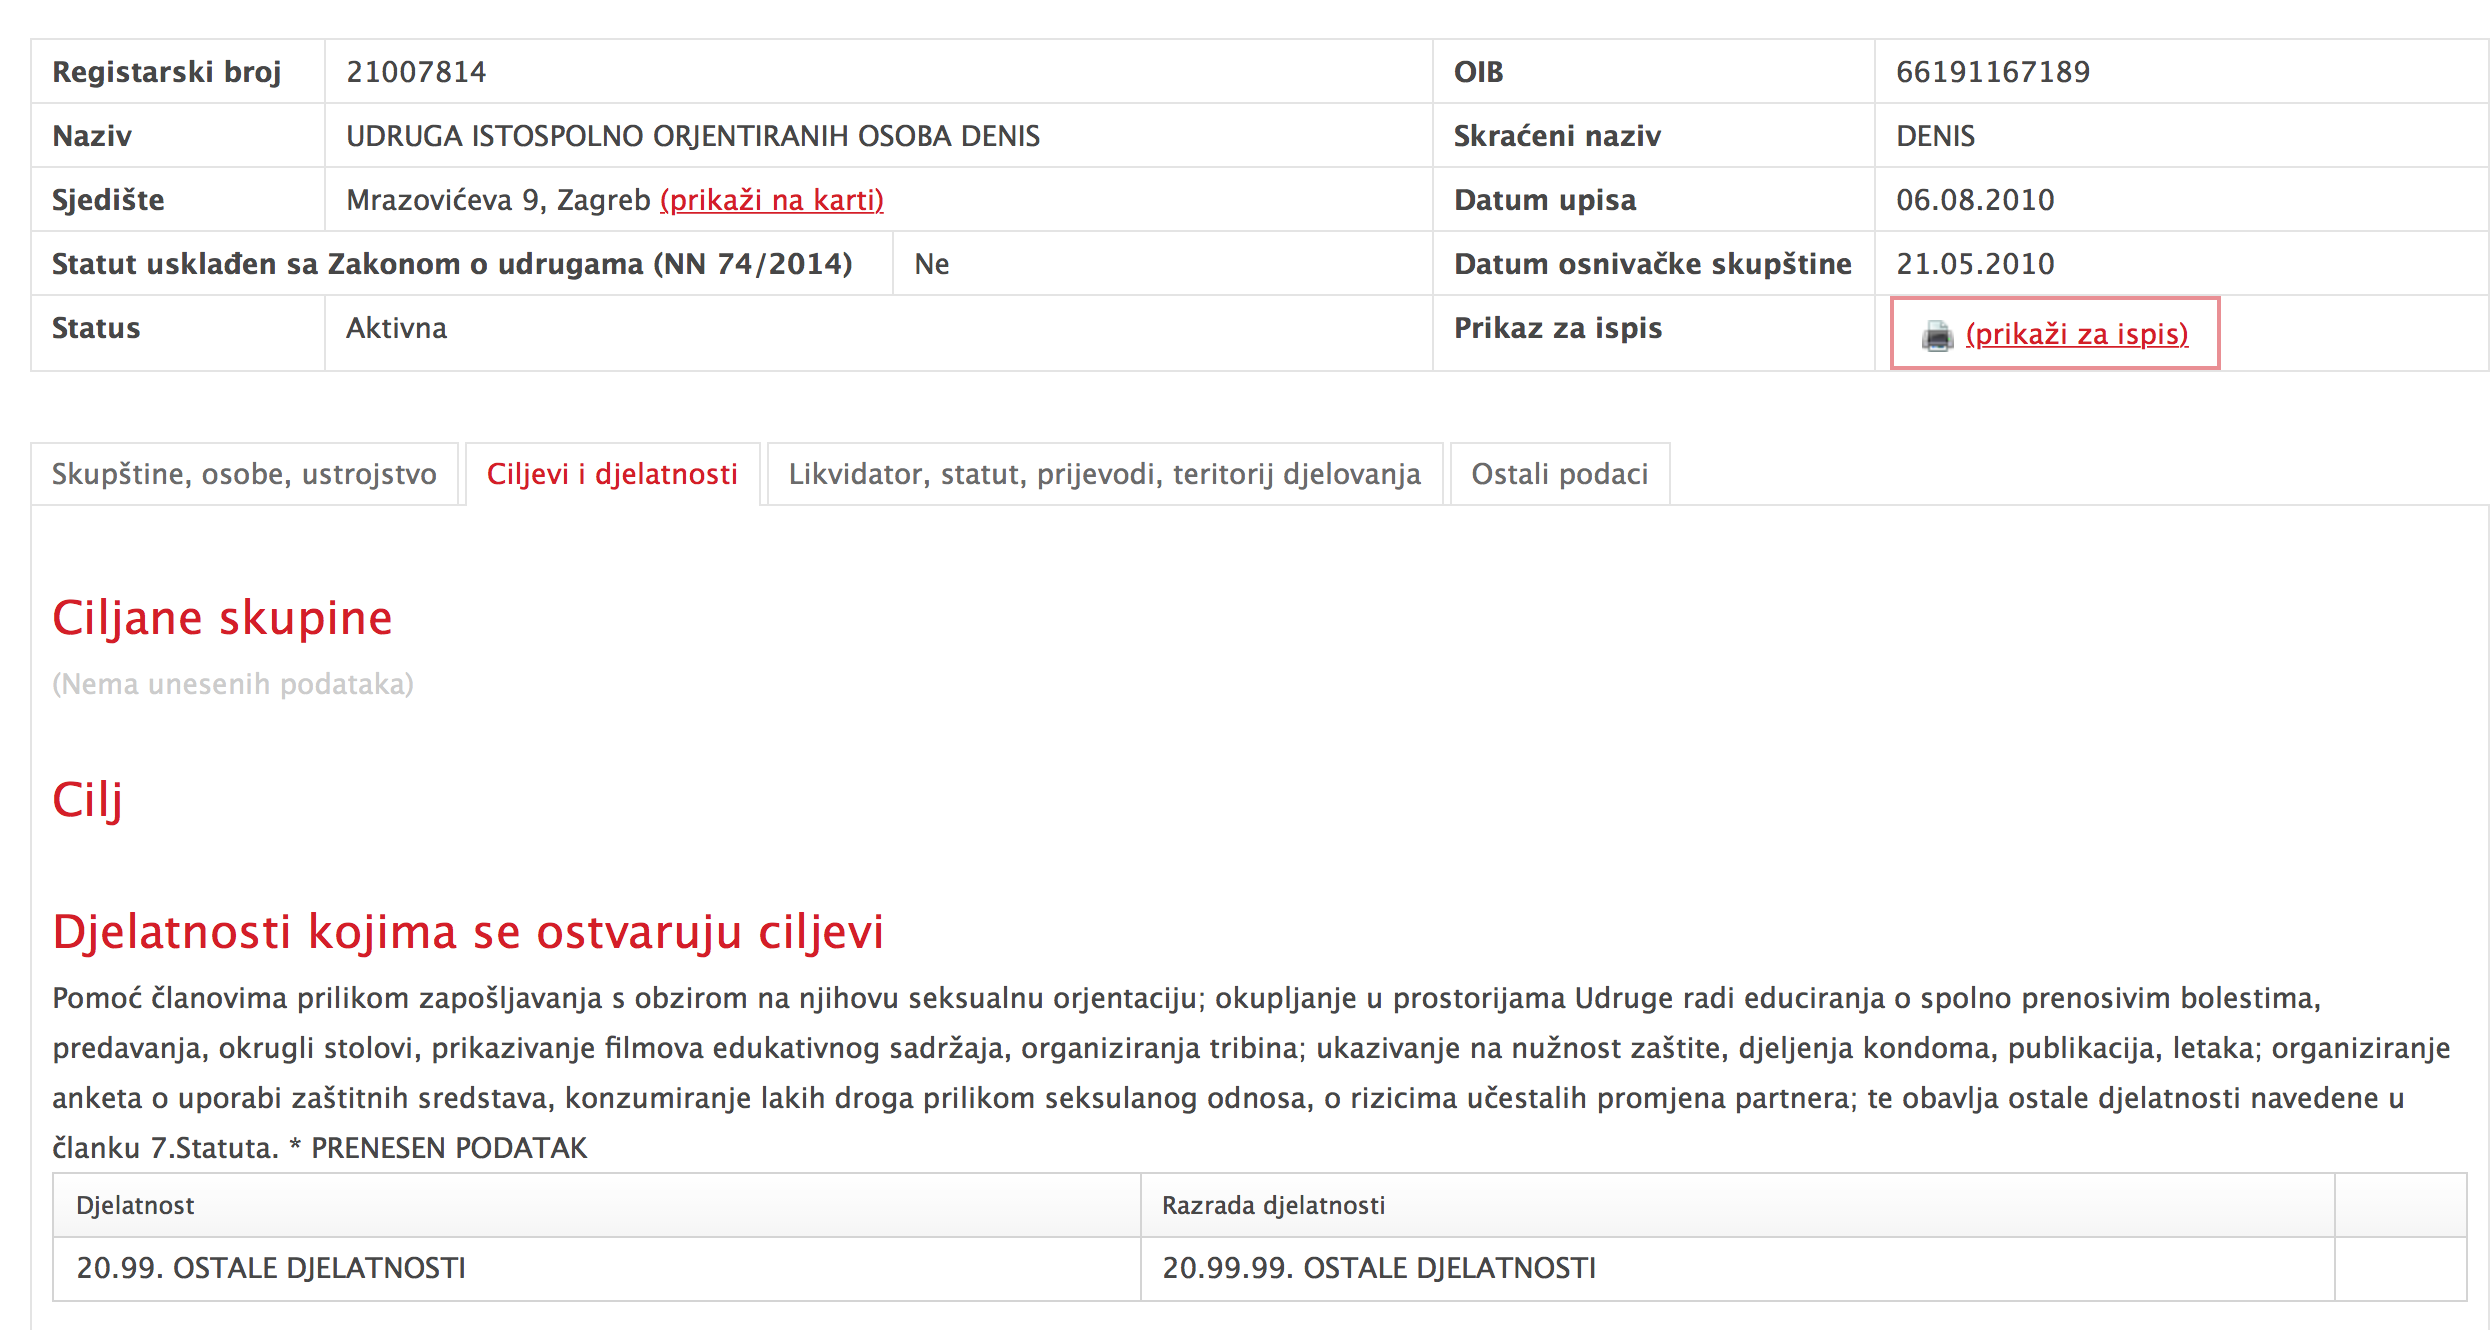Click the Aktivna status value

(396, 328)
